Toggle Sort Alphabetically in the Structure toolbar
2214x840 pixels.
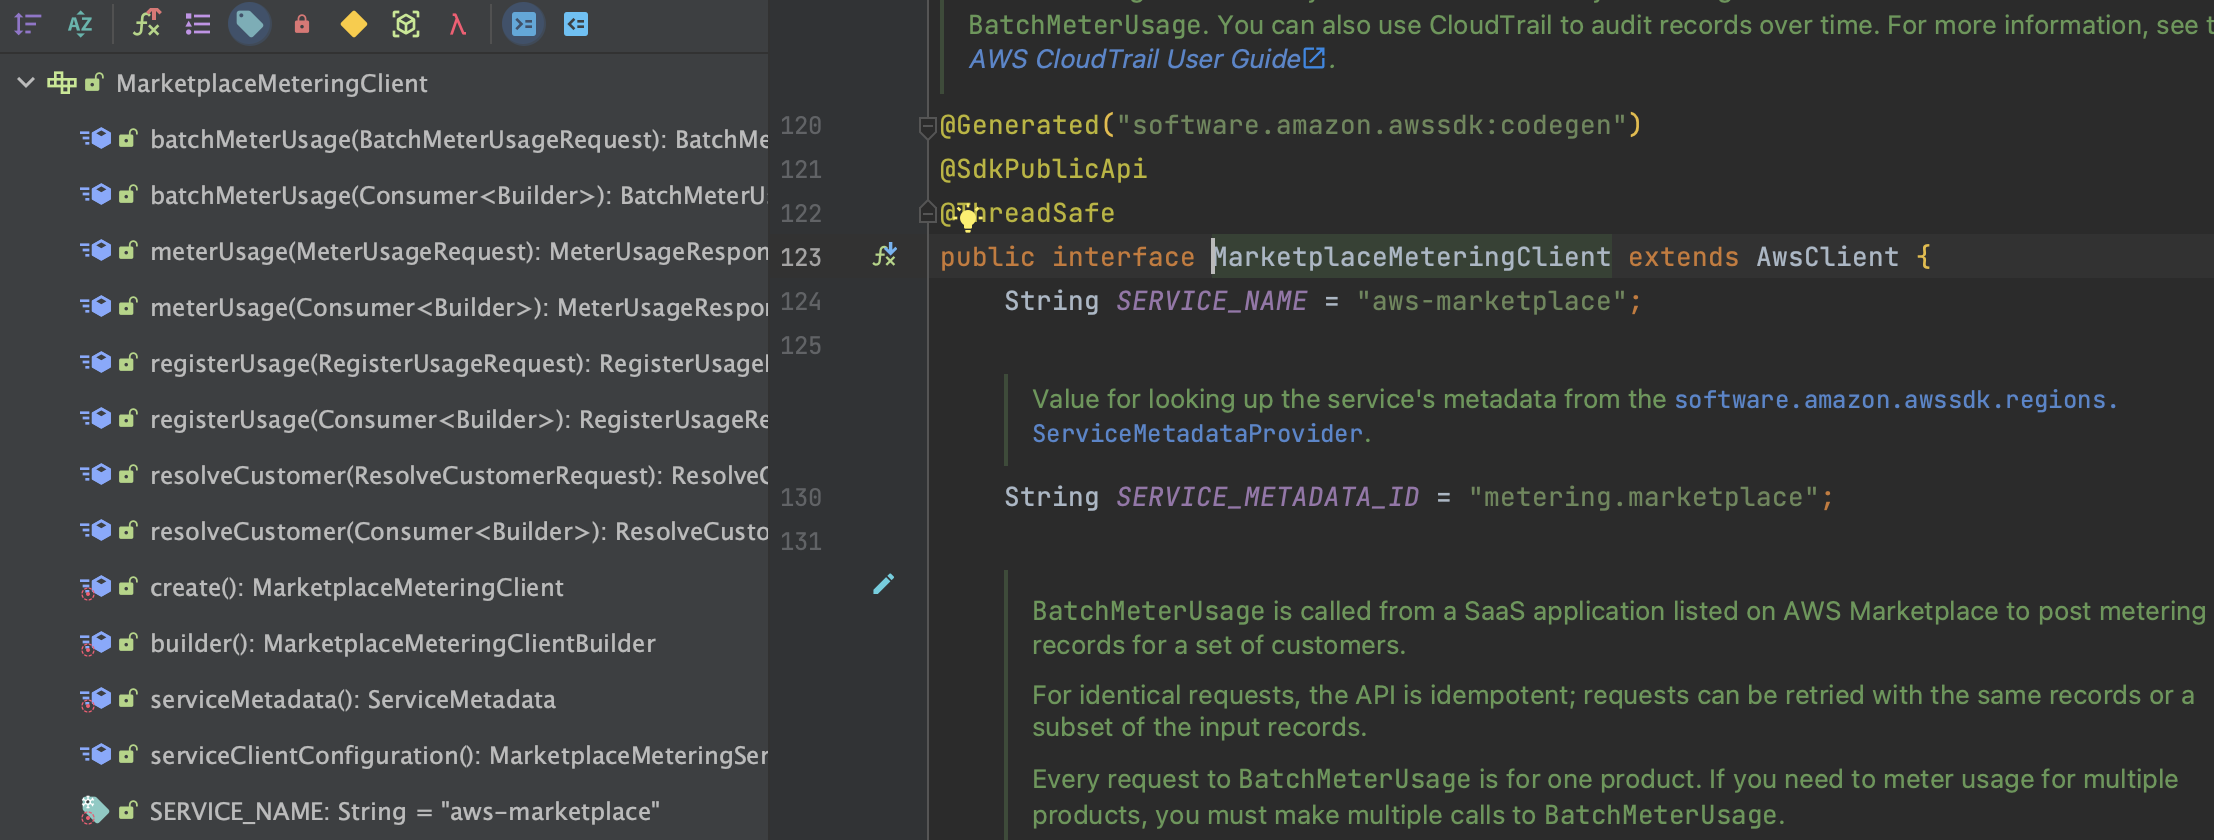tap(80, 24)
